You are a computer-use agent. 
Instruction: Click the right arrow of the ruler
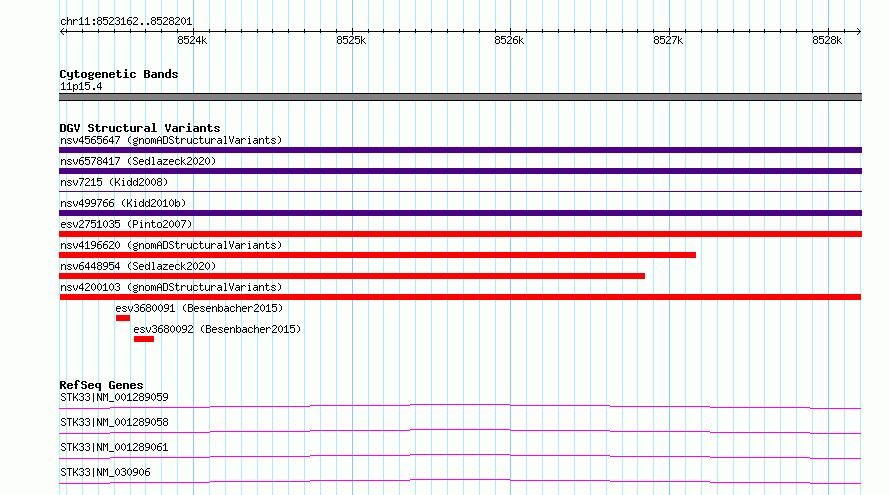(858, 31)
